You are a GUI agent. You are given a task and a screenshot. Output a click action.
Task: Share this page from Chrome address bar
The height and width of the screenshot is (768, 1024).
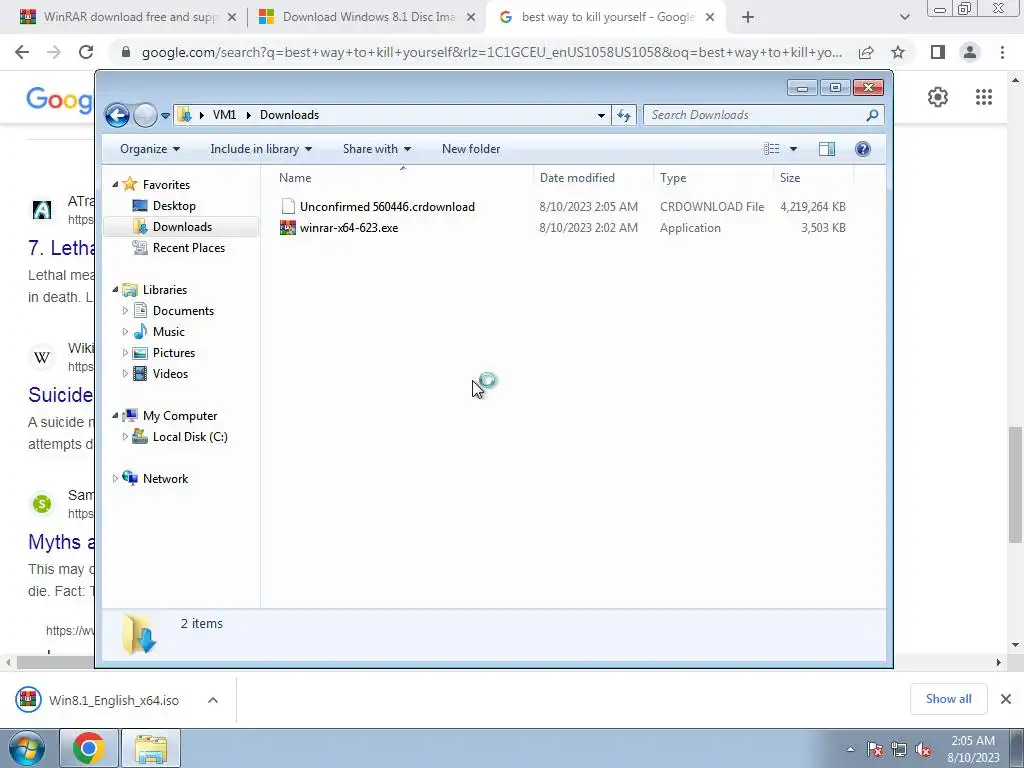[x=866, y=52]
